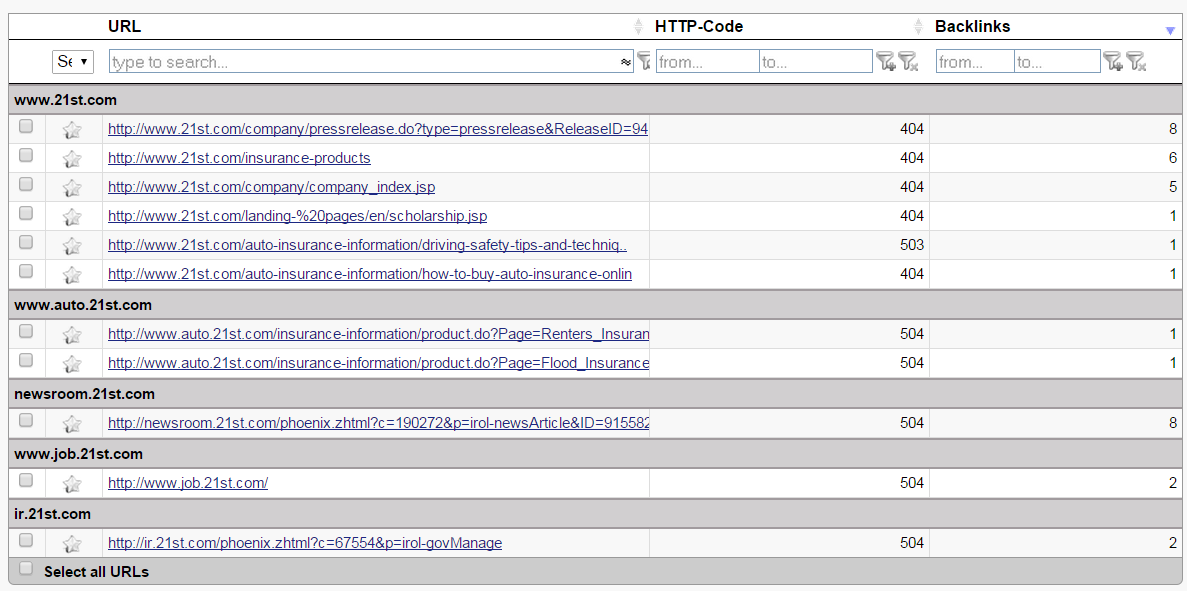The width and height of the screenshot is (1187, 591).
Task: Focus the HTTP-Code 'from' input field
Action: (x=707, y=62)
